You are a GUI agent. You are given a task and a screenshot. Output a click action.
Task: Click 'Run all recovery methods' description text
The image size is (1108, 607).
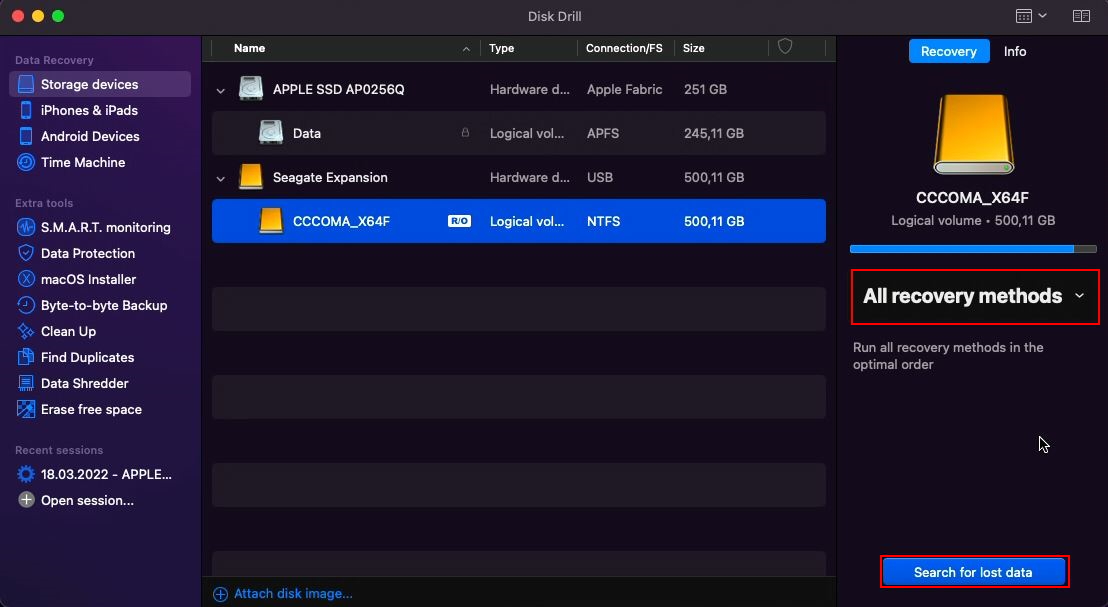coord(948,356)
